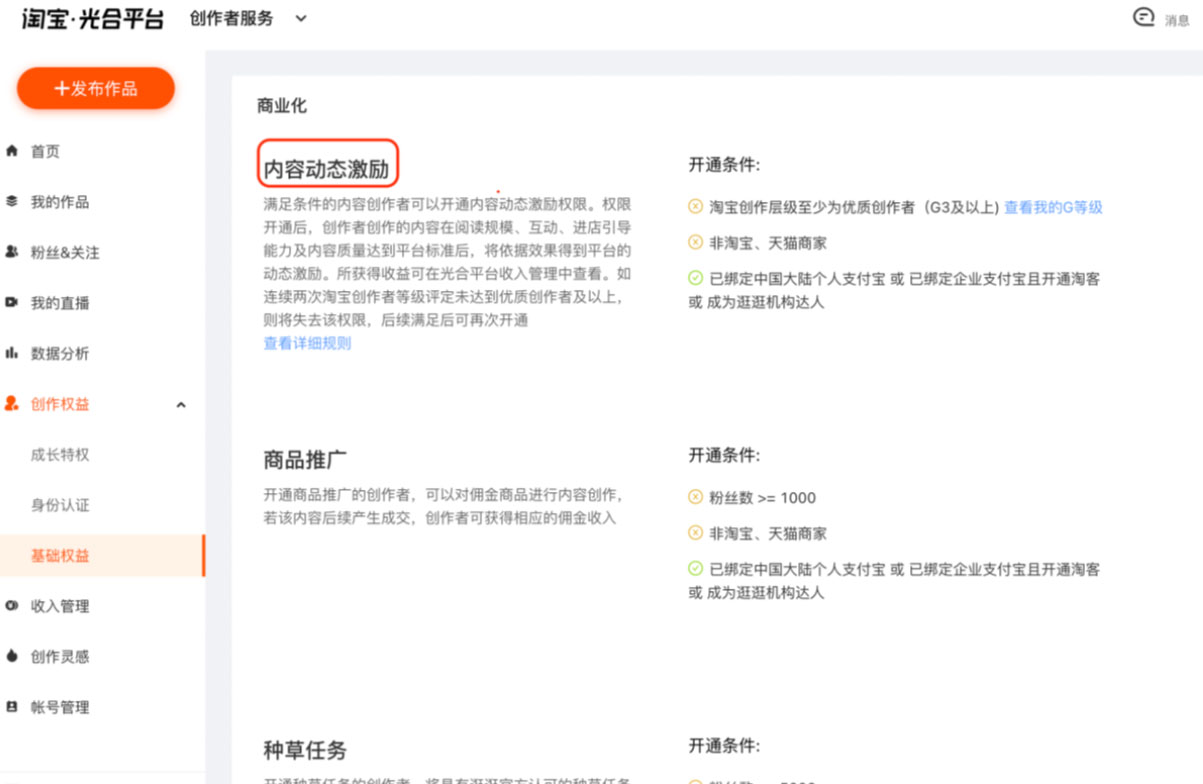
Task: Open the 消息 message icon top right
Action: pos(1143,18)
